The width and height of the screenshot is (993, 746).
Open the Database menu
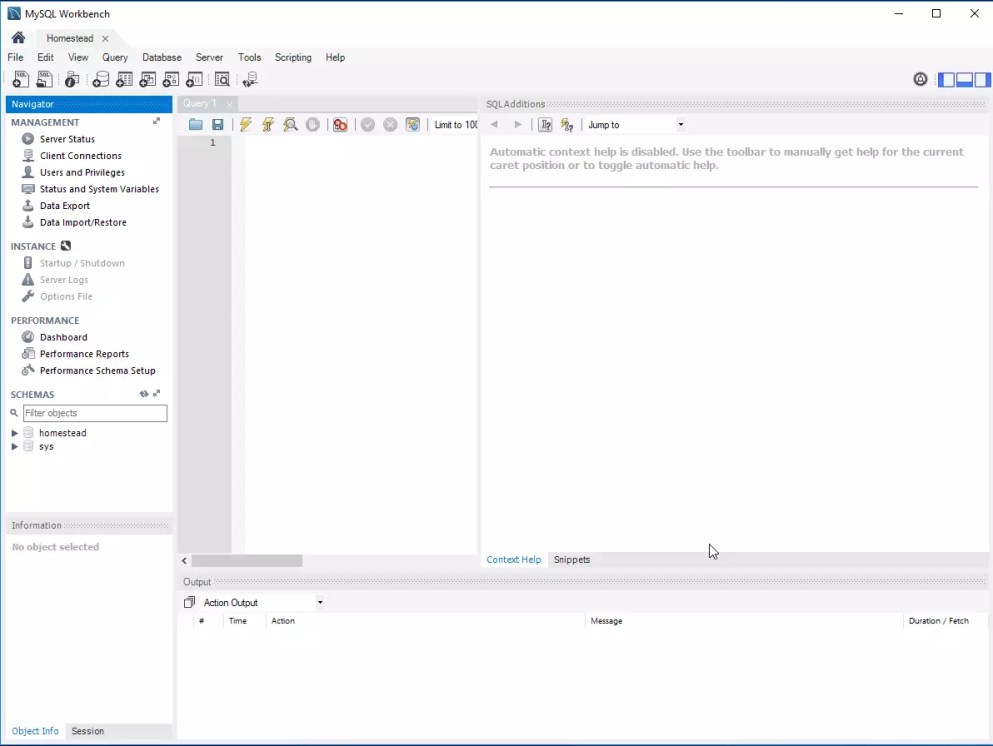coord(161,57)
